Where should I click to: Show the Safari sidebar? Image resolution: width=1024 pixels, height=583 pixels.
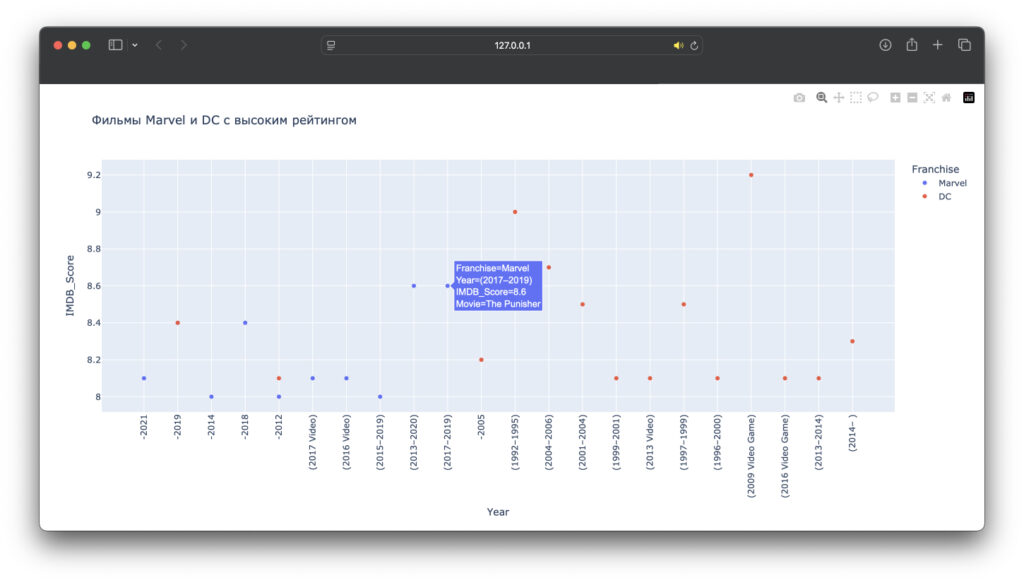click(x=115, y=45)
